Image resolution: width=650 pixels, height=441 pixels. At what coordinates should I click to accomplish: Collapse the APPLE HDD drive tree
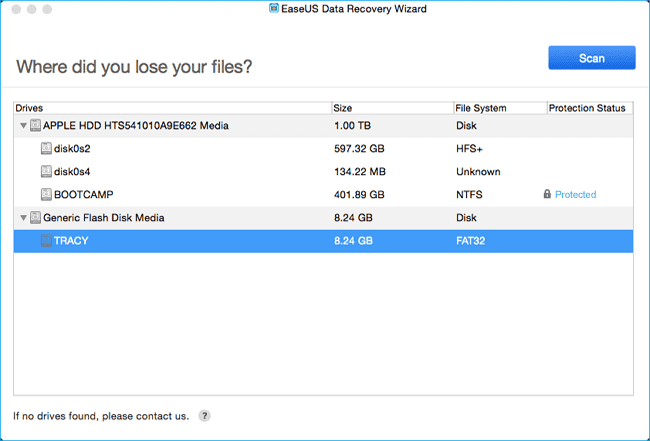click(x=22, y=125)
